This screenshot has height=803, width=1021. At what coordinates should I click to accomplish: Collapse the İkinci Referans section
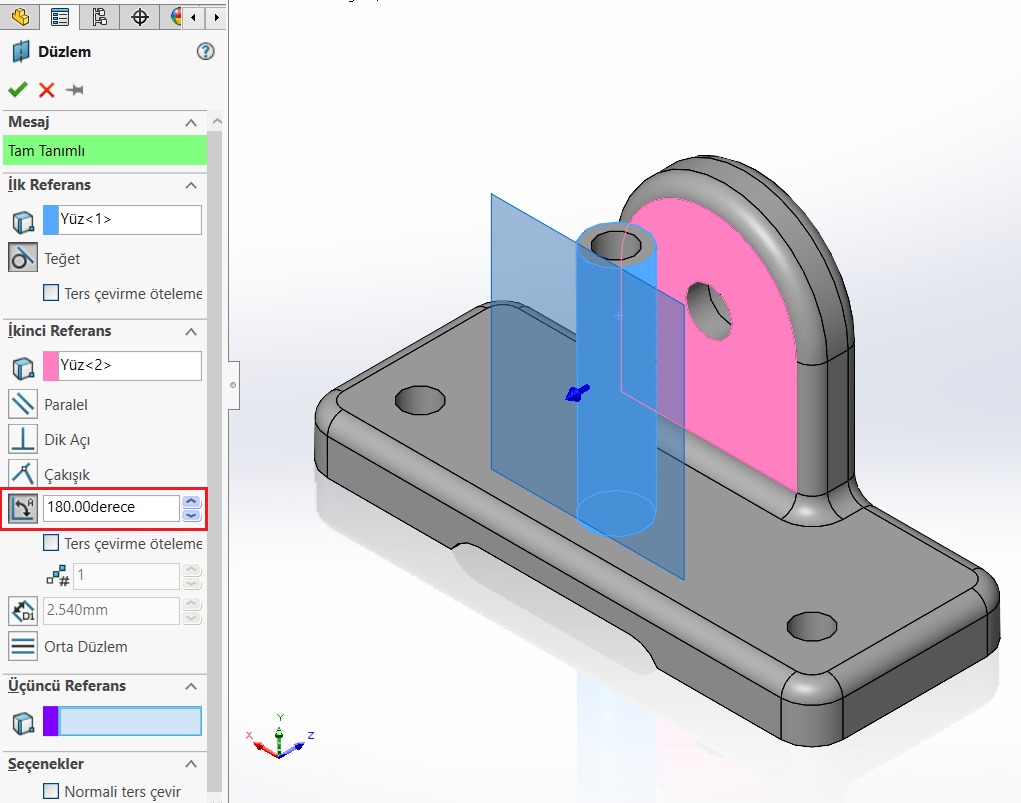[x=191, y=331]
